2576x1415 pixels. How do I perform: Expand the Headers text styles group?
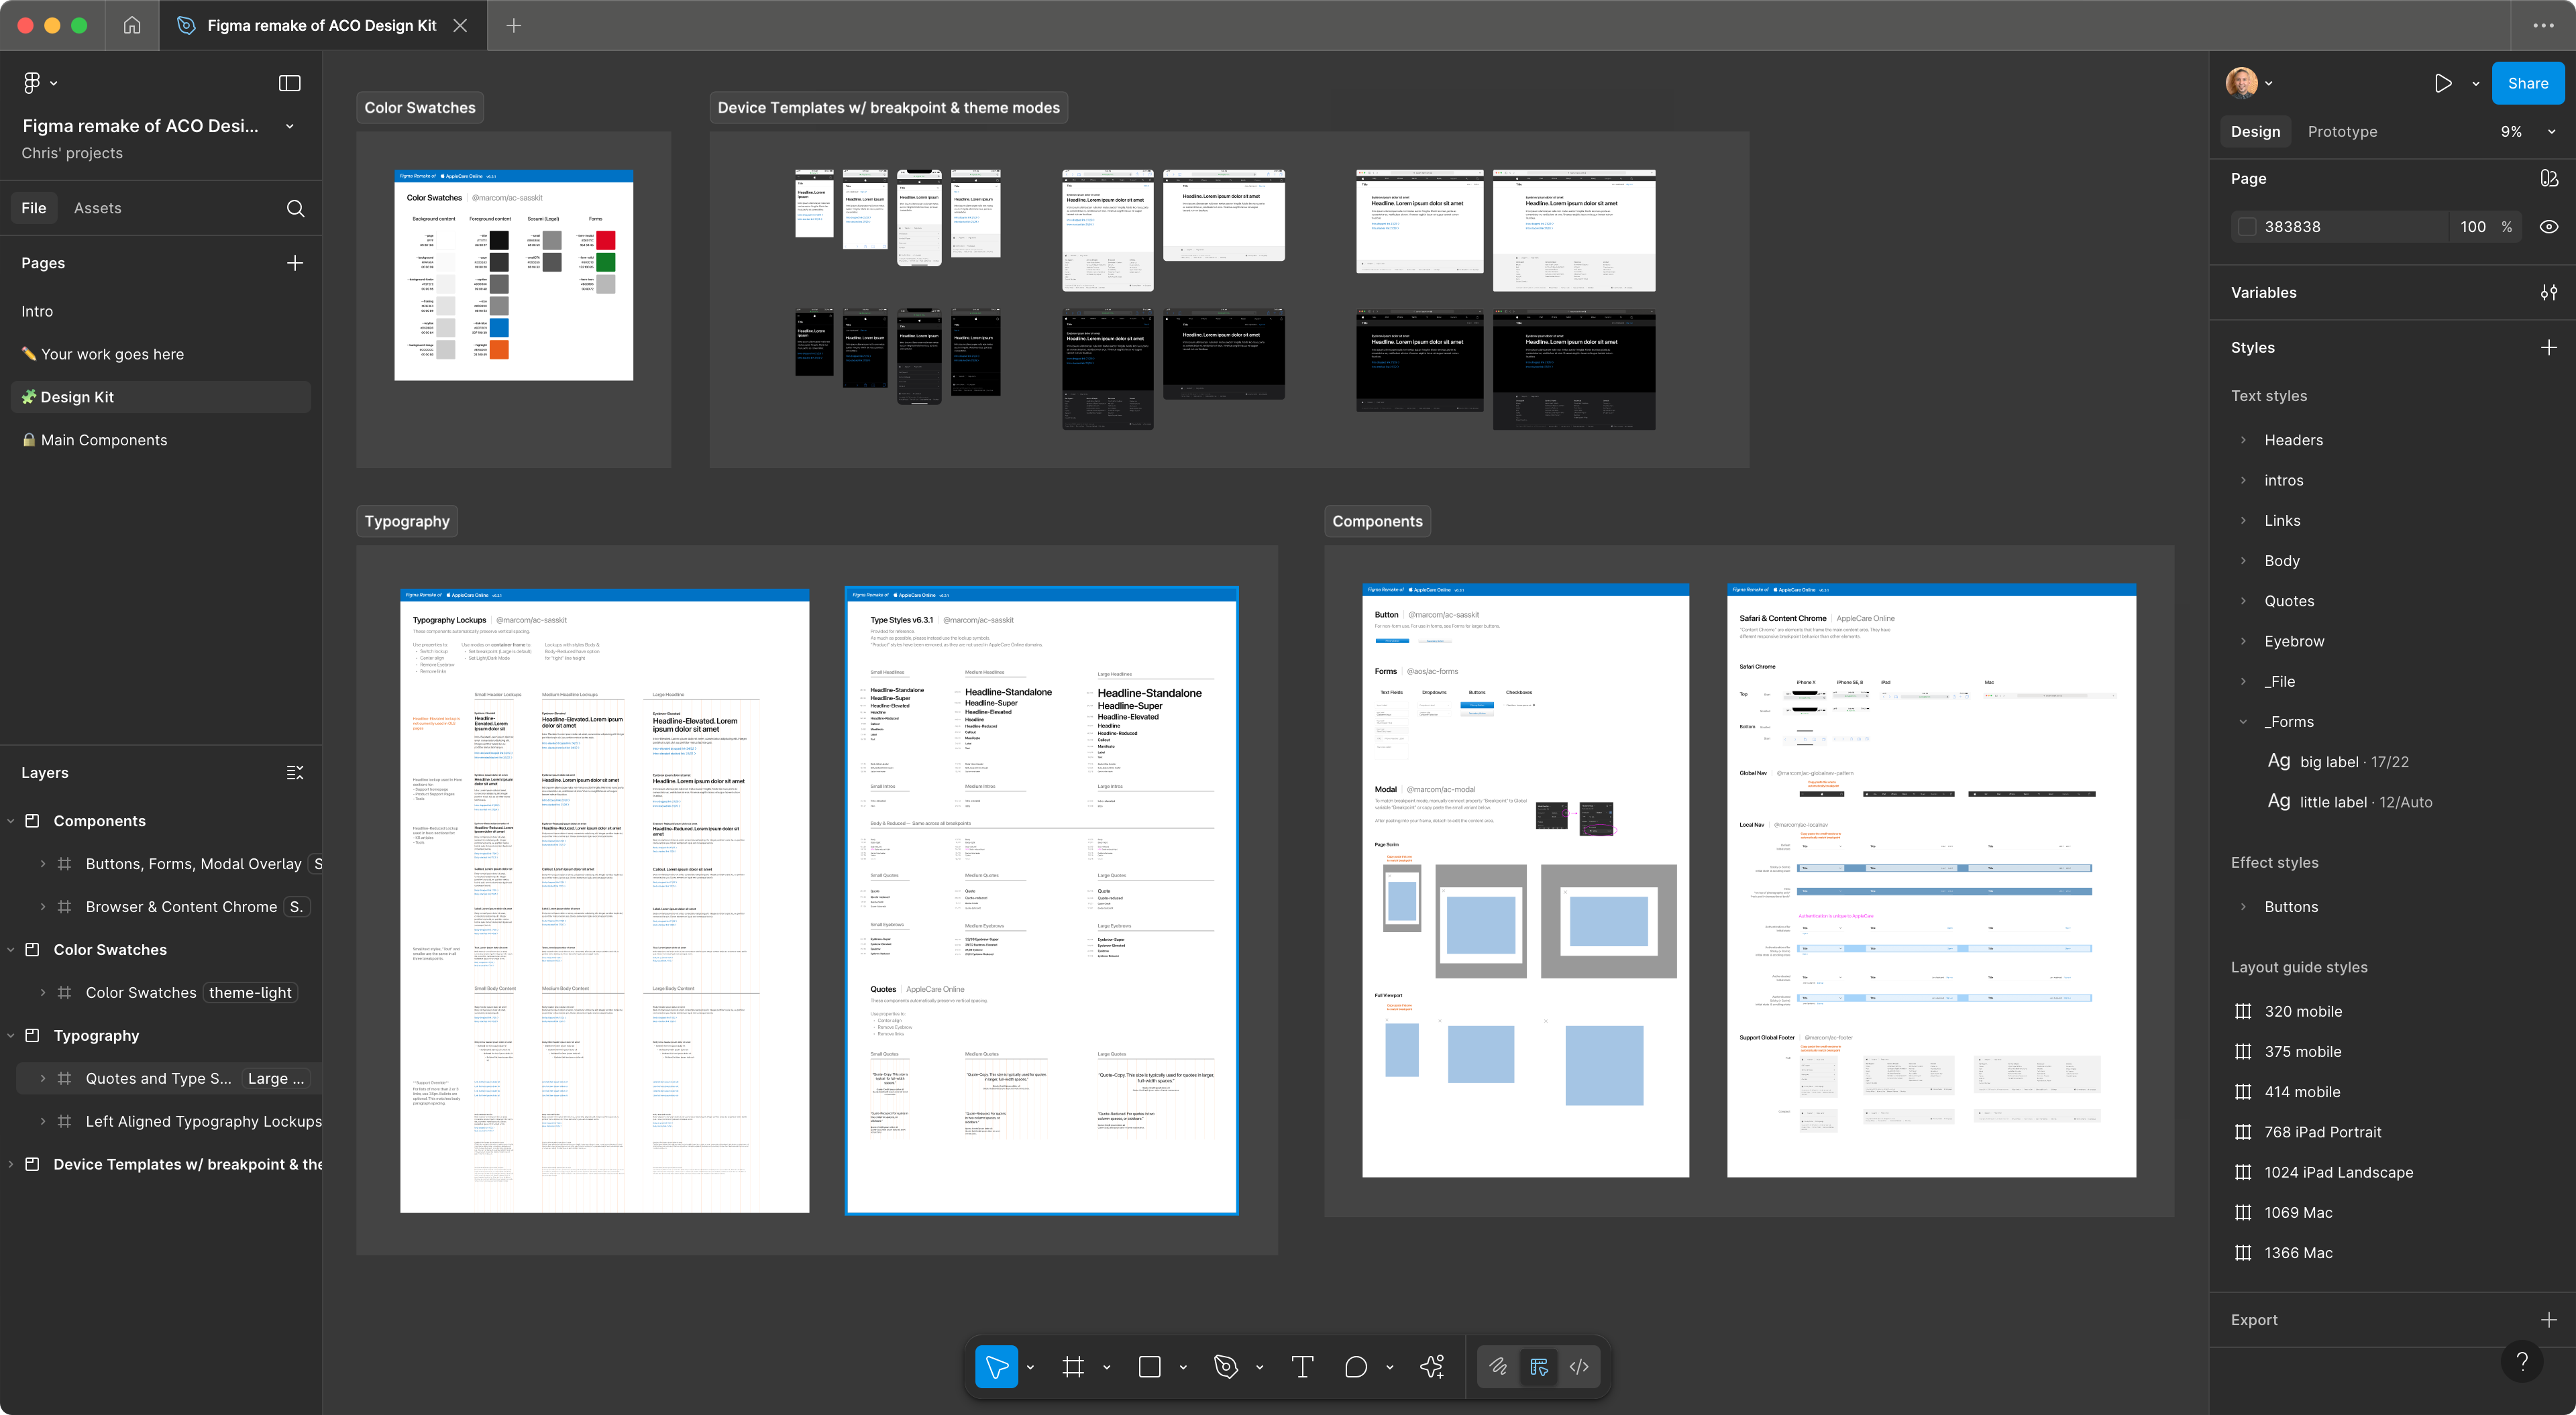point(2243,440)
